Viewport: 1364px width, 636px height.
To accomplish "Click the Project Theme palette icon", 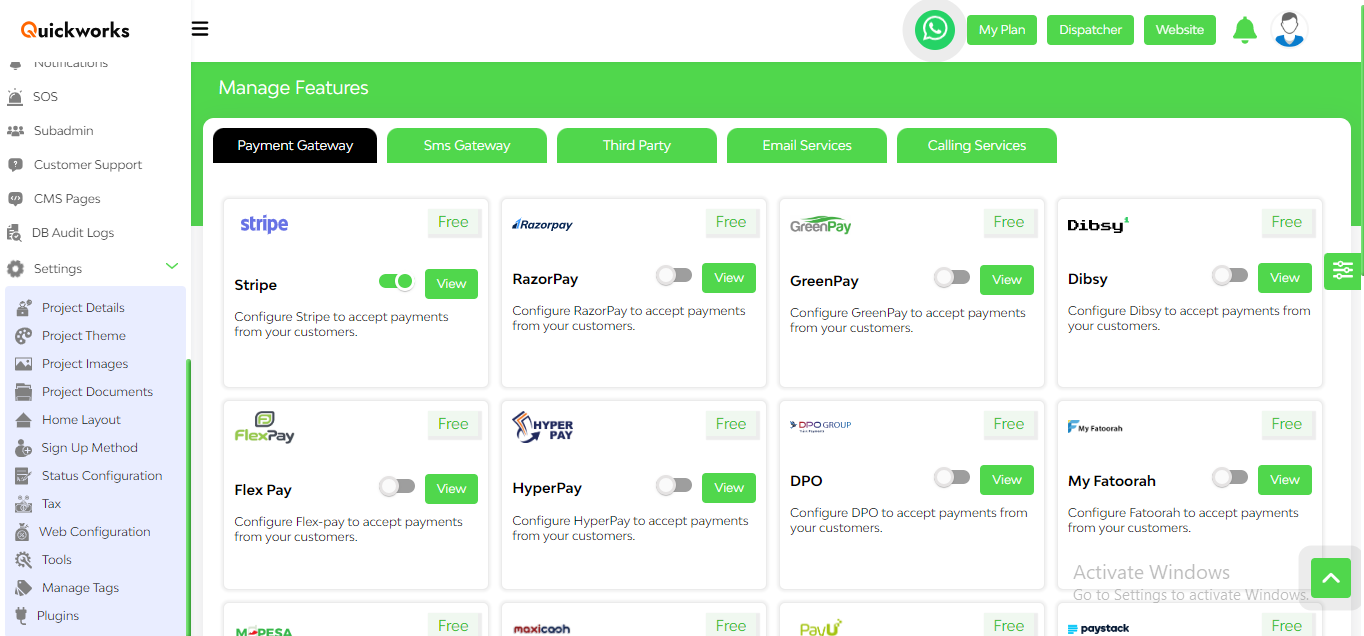I will [24, 336].
